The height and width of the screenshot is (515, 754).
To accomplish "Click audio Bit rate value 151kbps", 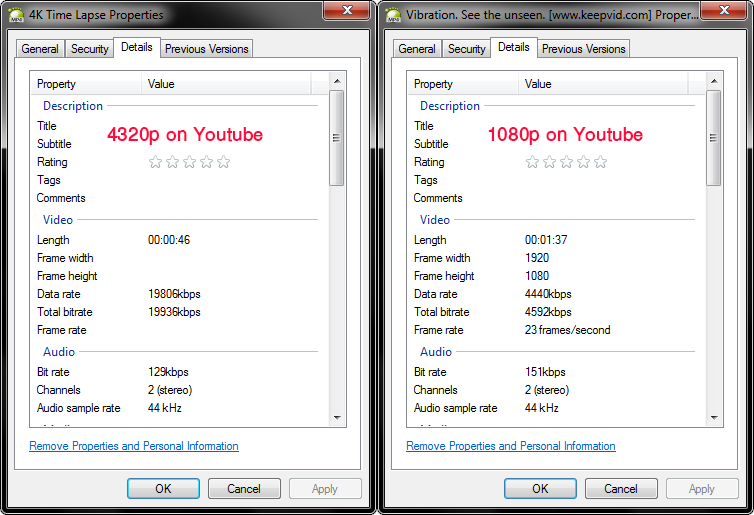I will [x=545, y=372].
